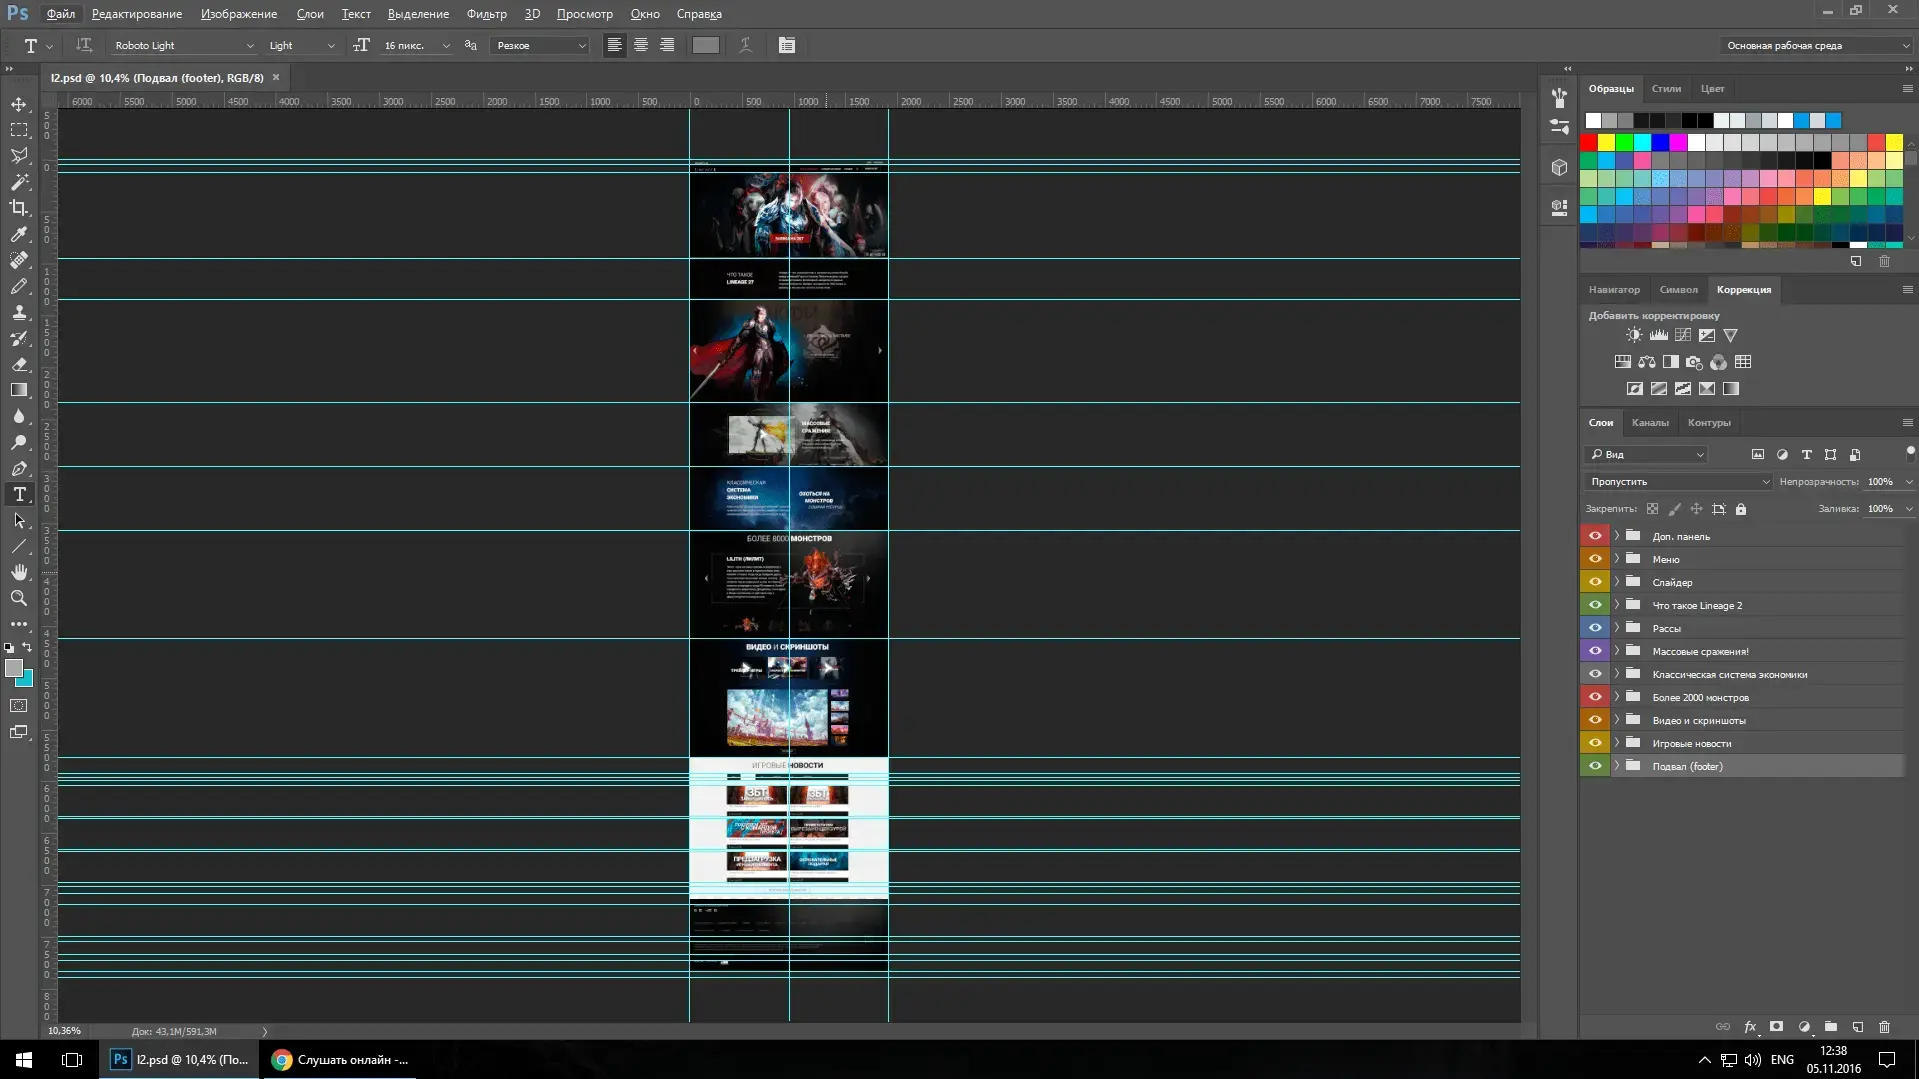Select the Zoom tool
The width and height of the screenshot is (1919, 1079).
pyautogui.click(x=19, y=598)
